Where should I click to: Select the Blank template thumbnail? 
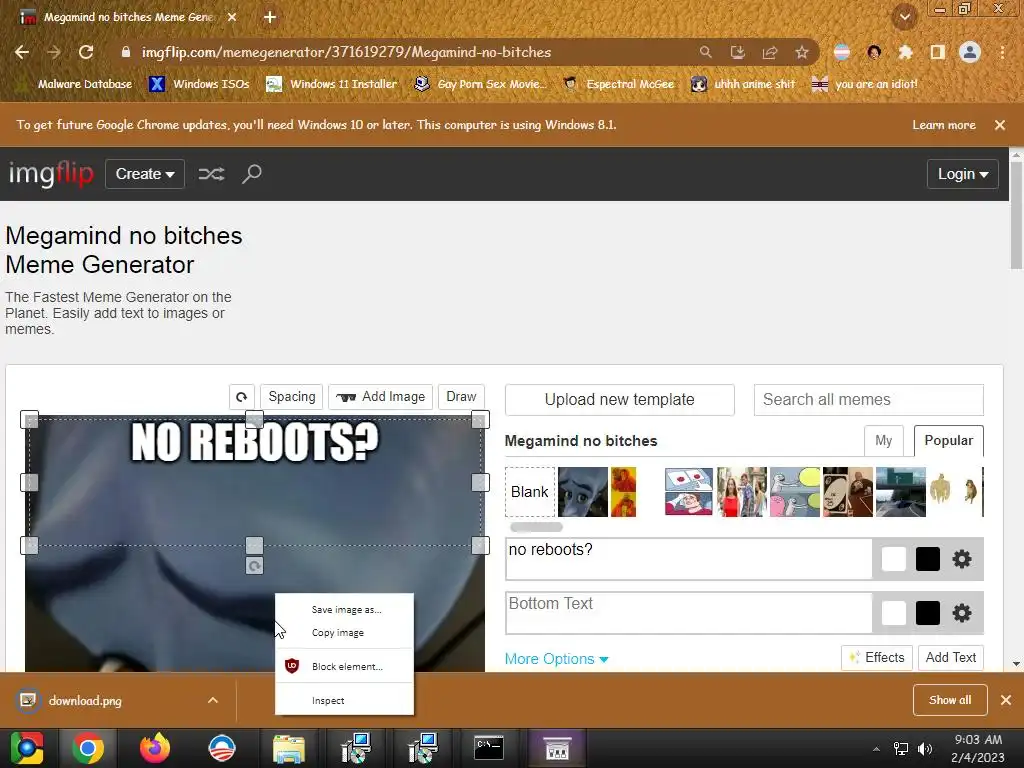click(530, 492)
